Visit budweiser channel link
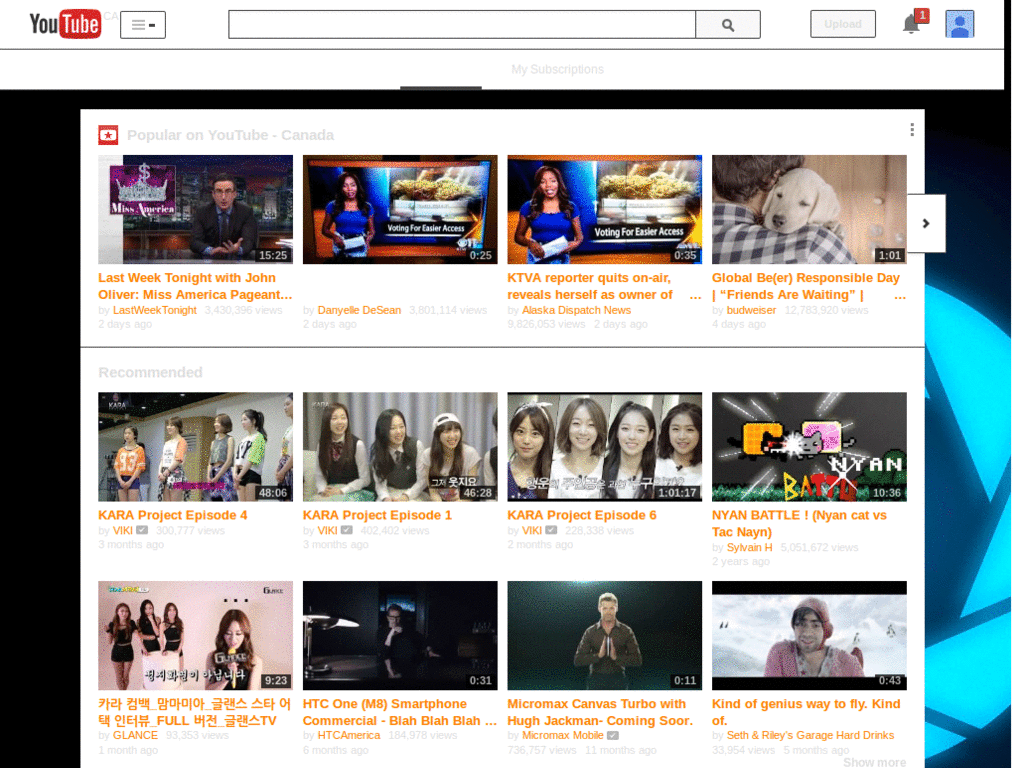This screenshot has height=768, width=1024. tap(752, 310)
